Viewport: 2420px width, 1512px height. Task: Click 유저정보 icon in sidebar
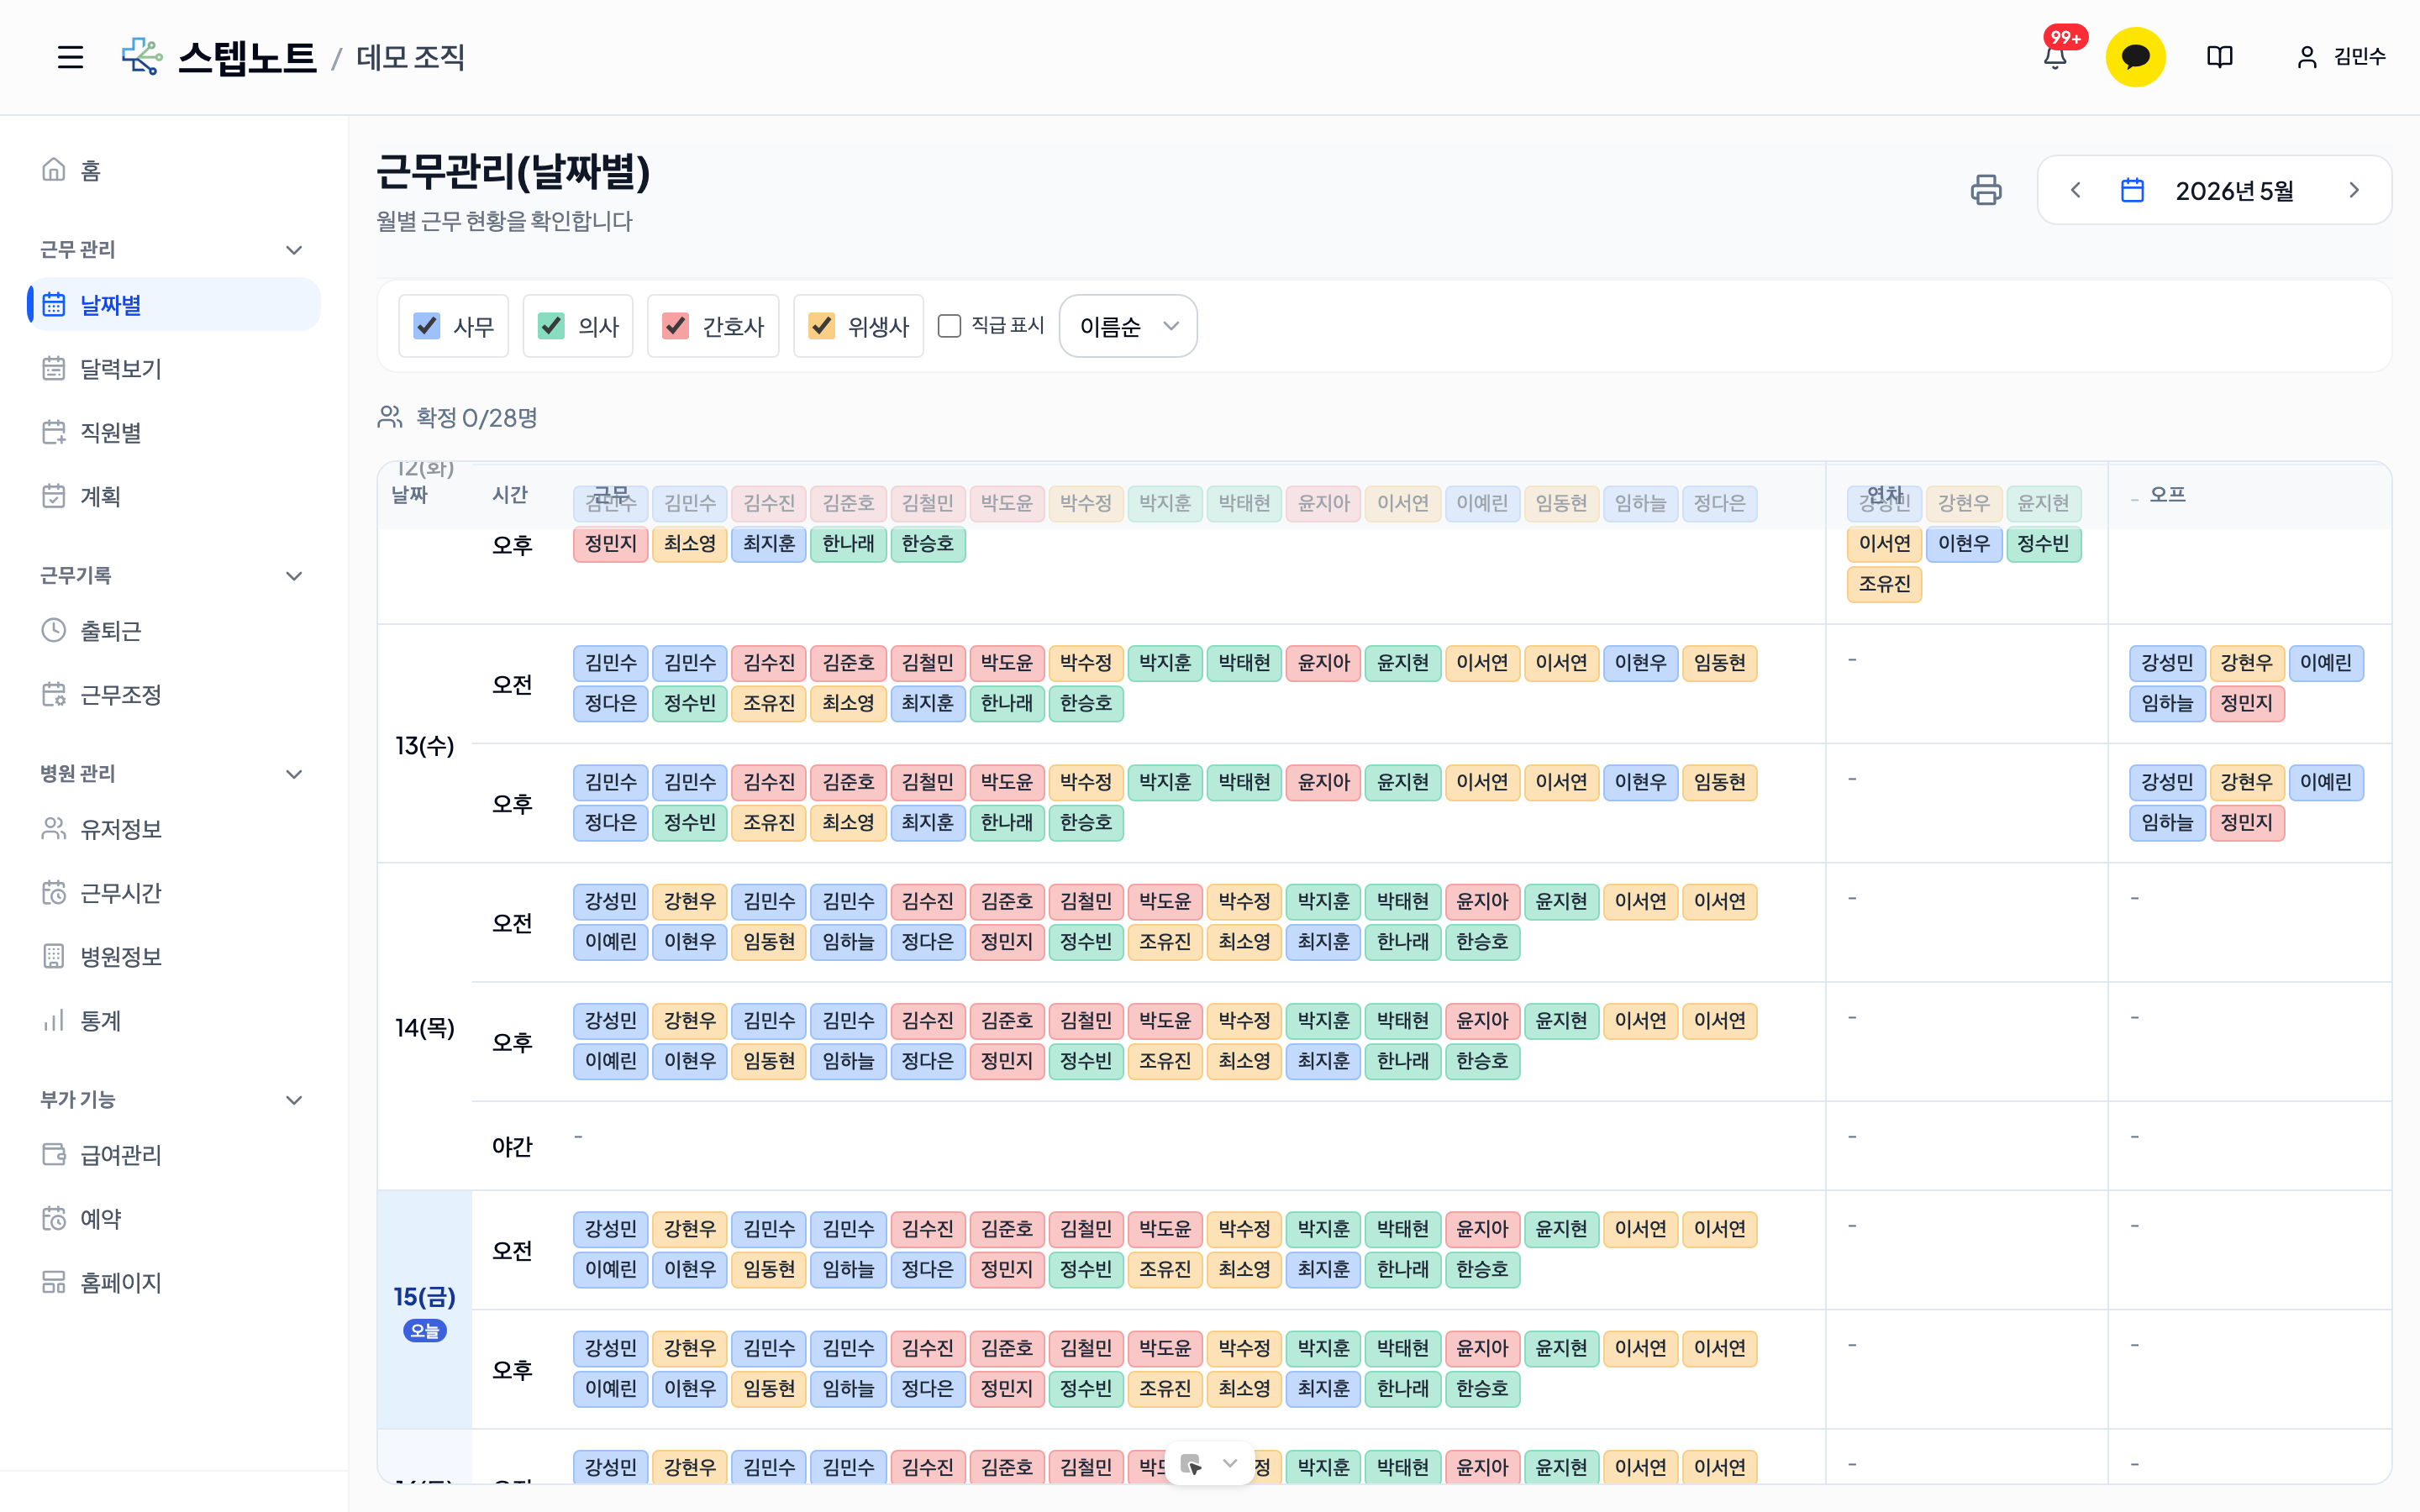tap(54, 828)
